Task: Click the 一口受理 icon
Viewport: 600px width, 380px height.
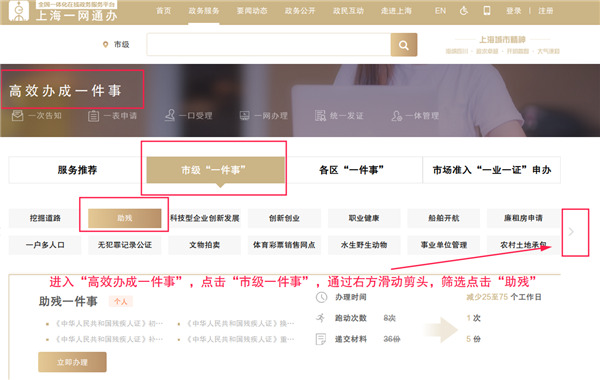Action: (x=170, y=115)
